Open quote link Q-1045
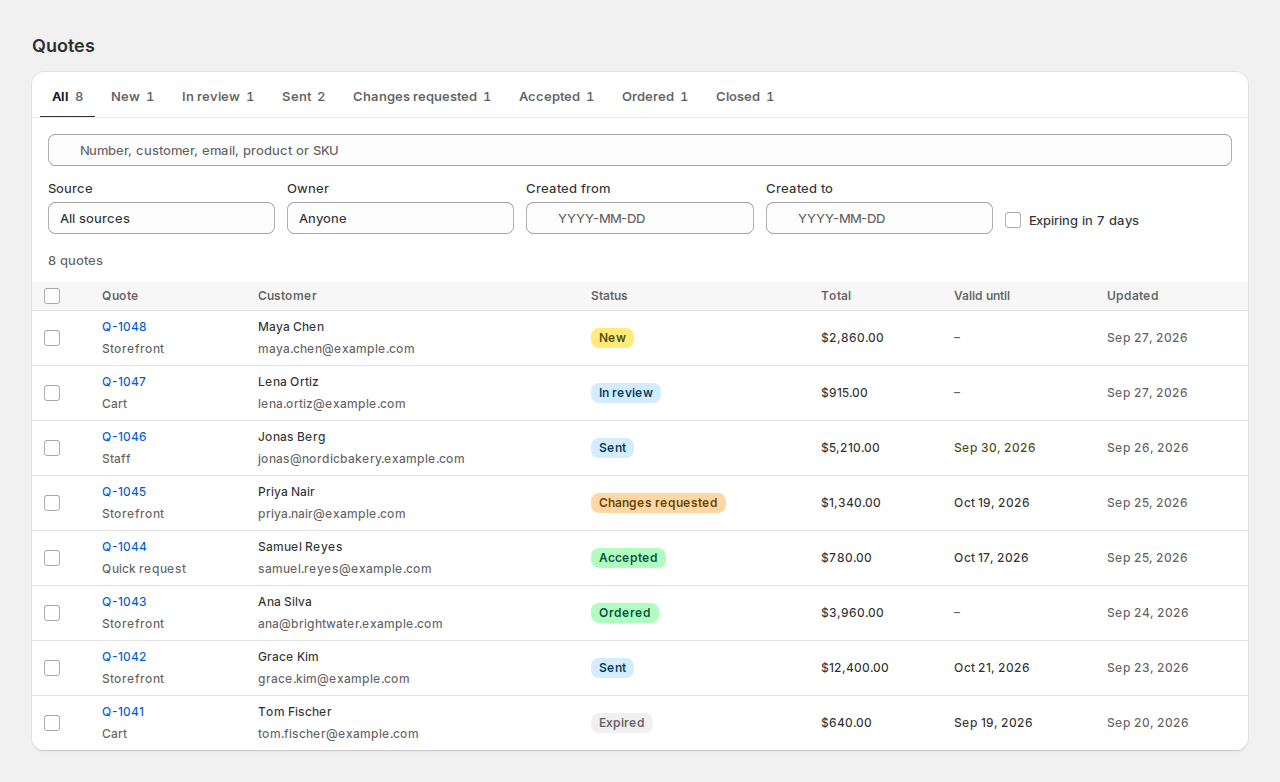The height and width of the screenshot is (782, 1280). click(x=124, y=492)
